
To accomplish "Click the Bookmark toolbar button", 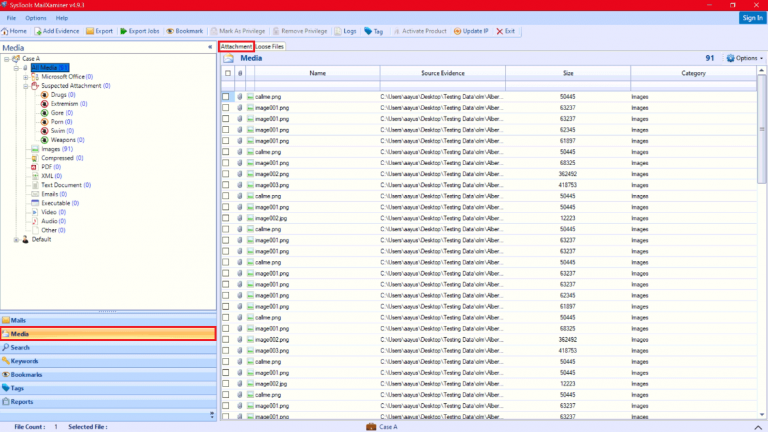I will click(x=185, y=31).
